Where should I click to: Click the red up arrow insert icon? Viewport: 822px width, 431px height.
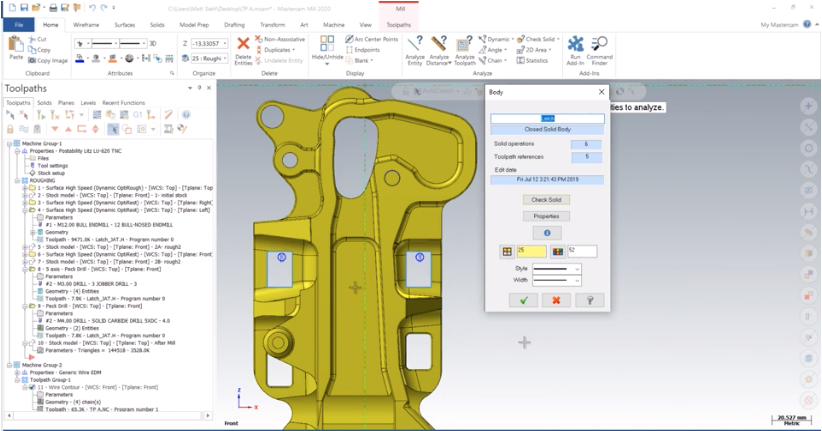pos(68,129)
